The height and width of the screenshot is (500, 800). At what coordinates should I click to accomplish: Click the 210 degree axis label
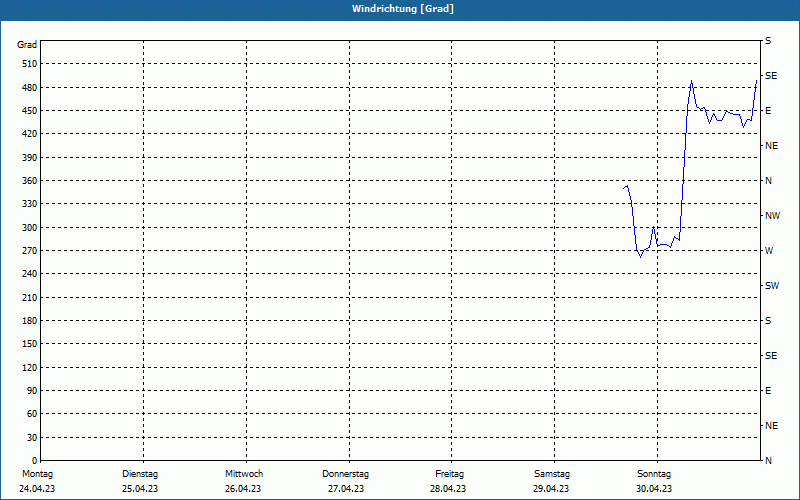[x=30, y=297]
